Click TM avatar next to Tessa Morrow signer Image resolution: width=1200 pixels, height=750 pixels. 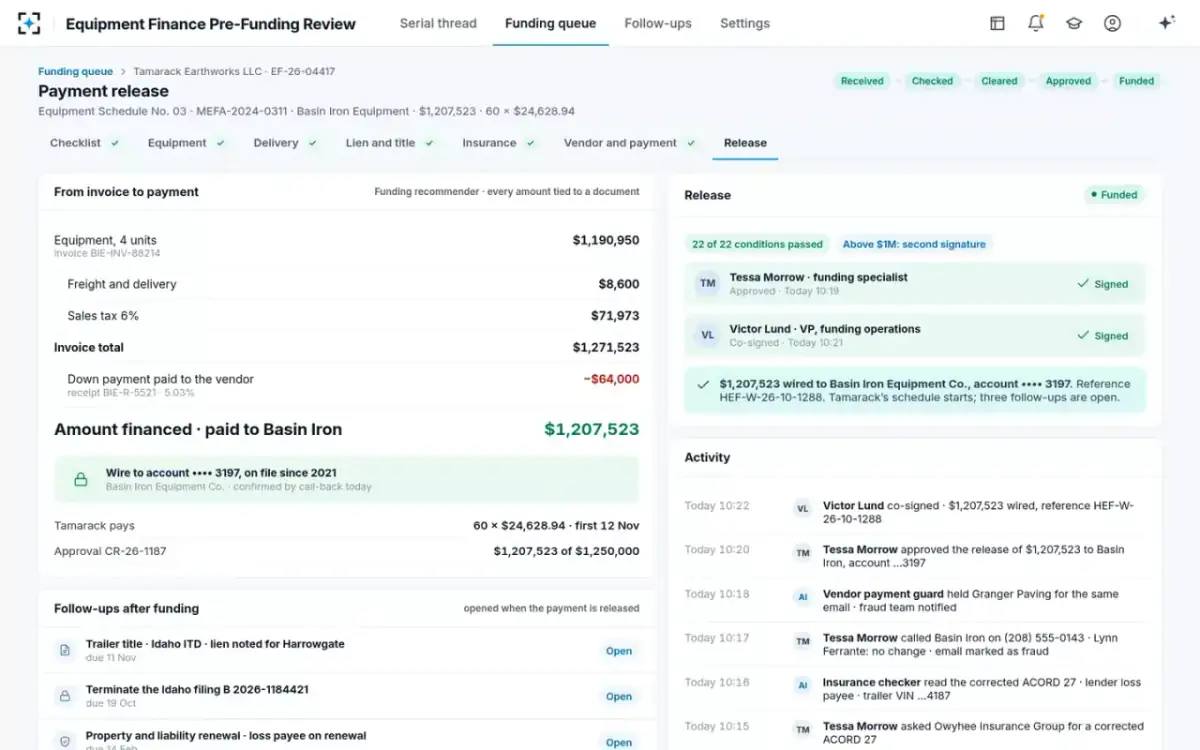pos(708,284)
